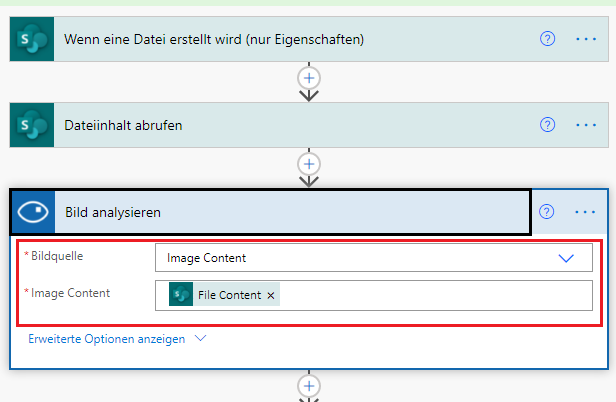Open help for Bild analysieren action
616x402 pixels.
pos(546,212)
